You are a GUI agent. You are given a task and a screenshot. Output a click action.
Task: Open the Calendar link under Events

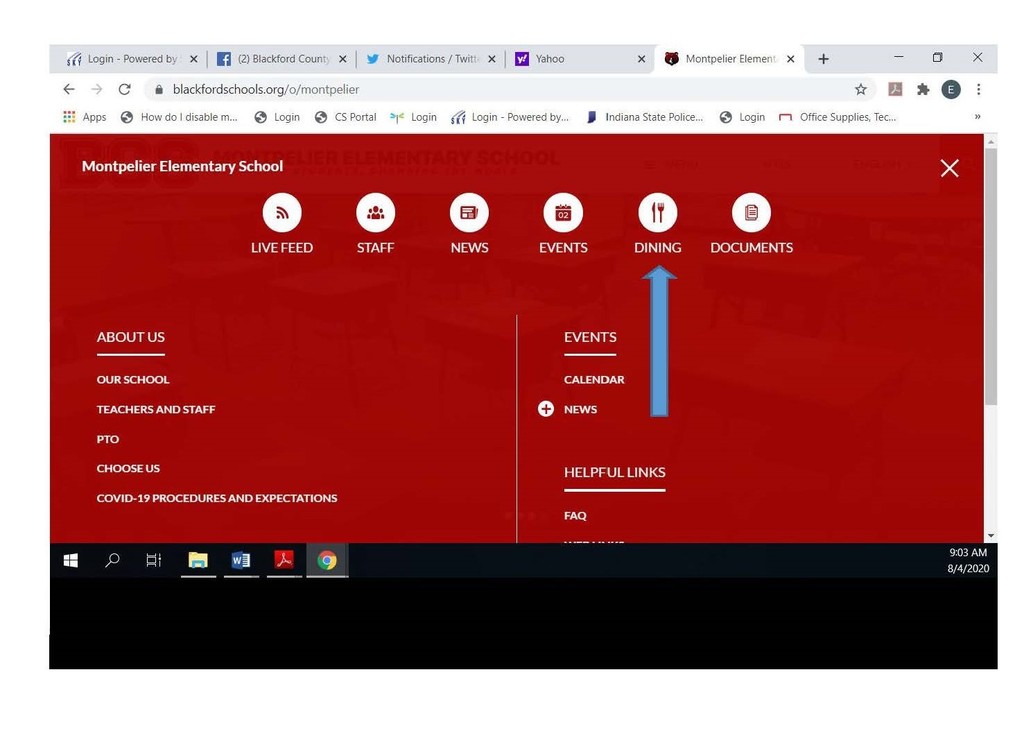click(x=594, y=380)
